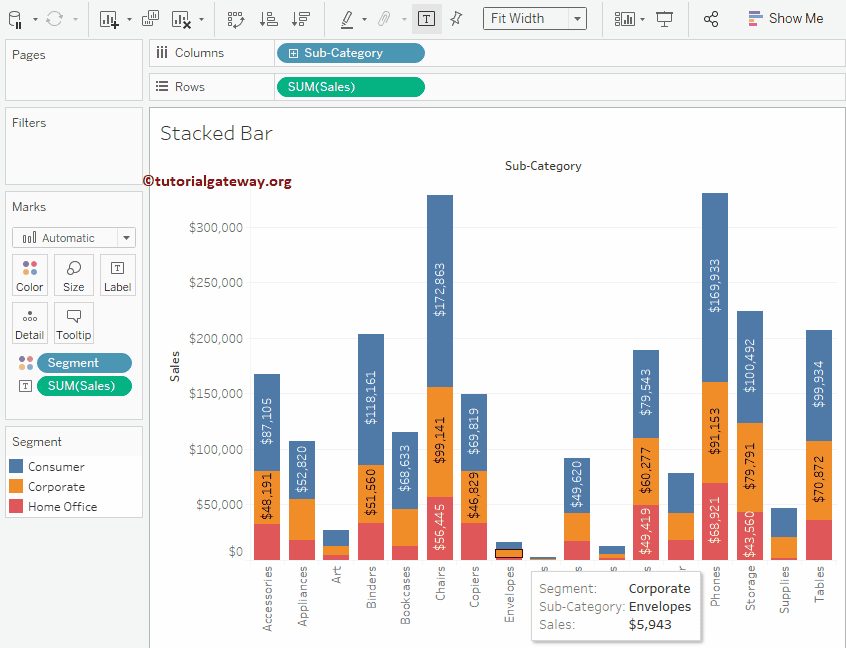Image resolution: width=846 pixels, height=648 pixels.
Task: Click the Segment pill in Marks card
Action: [84, 363]
